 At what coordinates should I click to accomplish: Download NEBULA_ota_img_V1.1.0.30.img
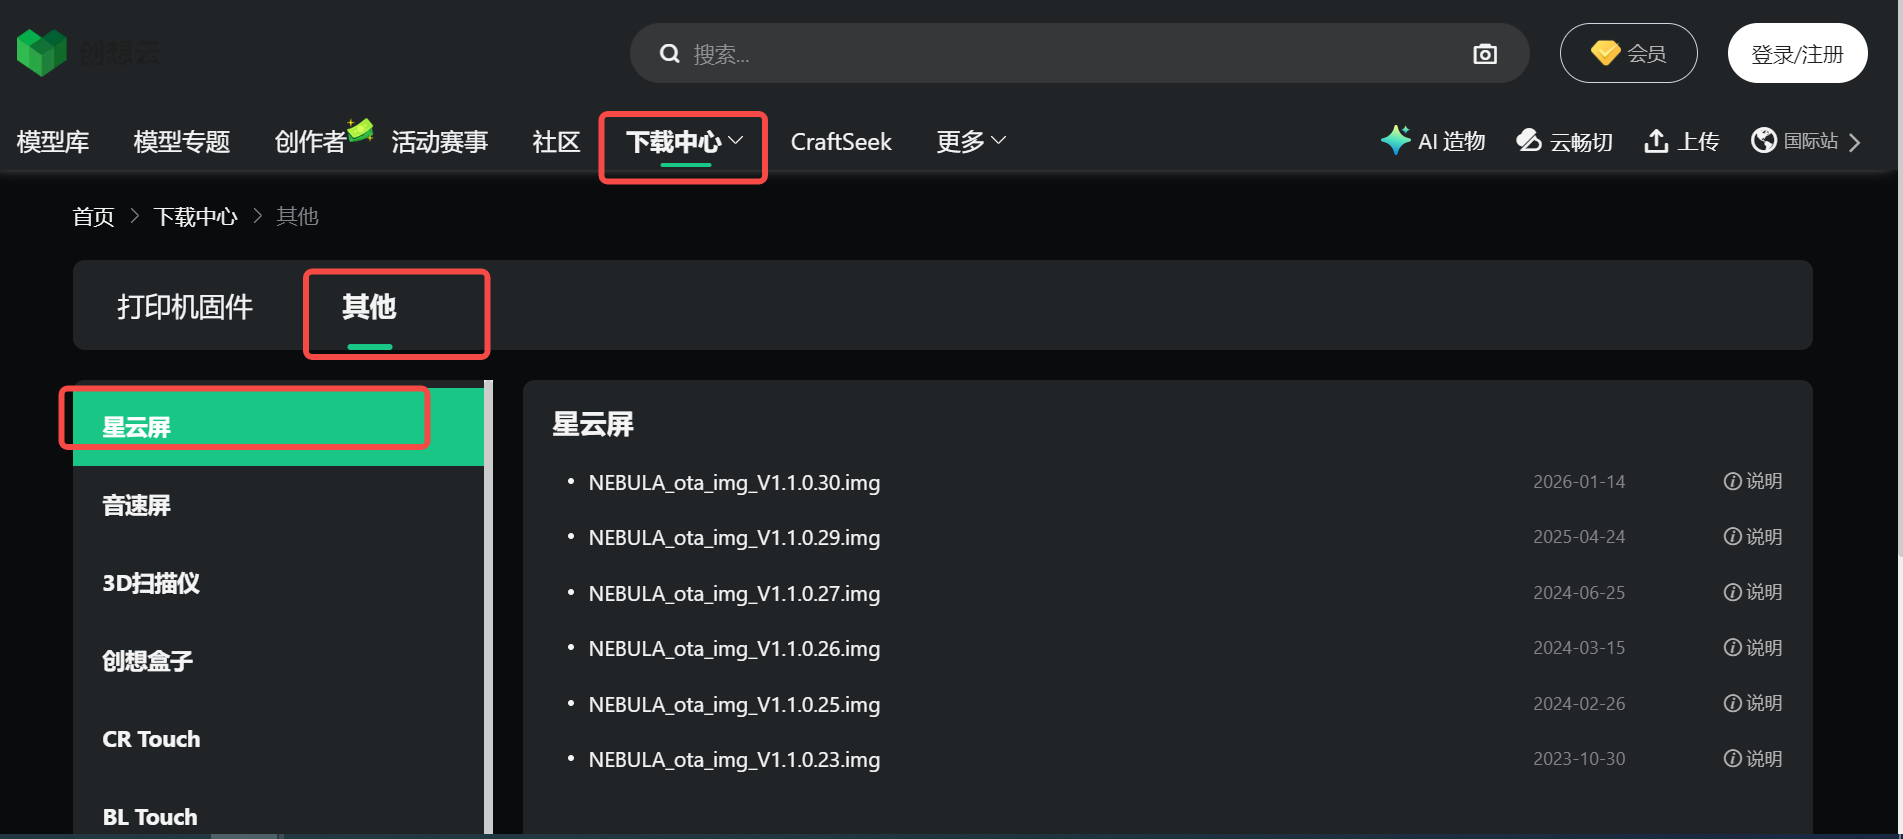[x=734, y=482]
